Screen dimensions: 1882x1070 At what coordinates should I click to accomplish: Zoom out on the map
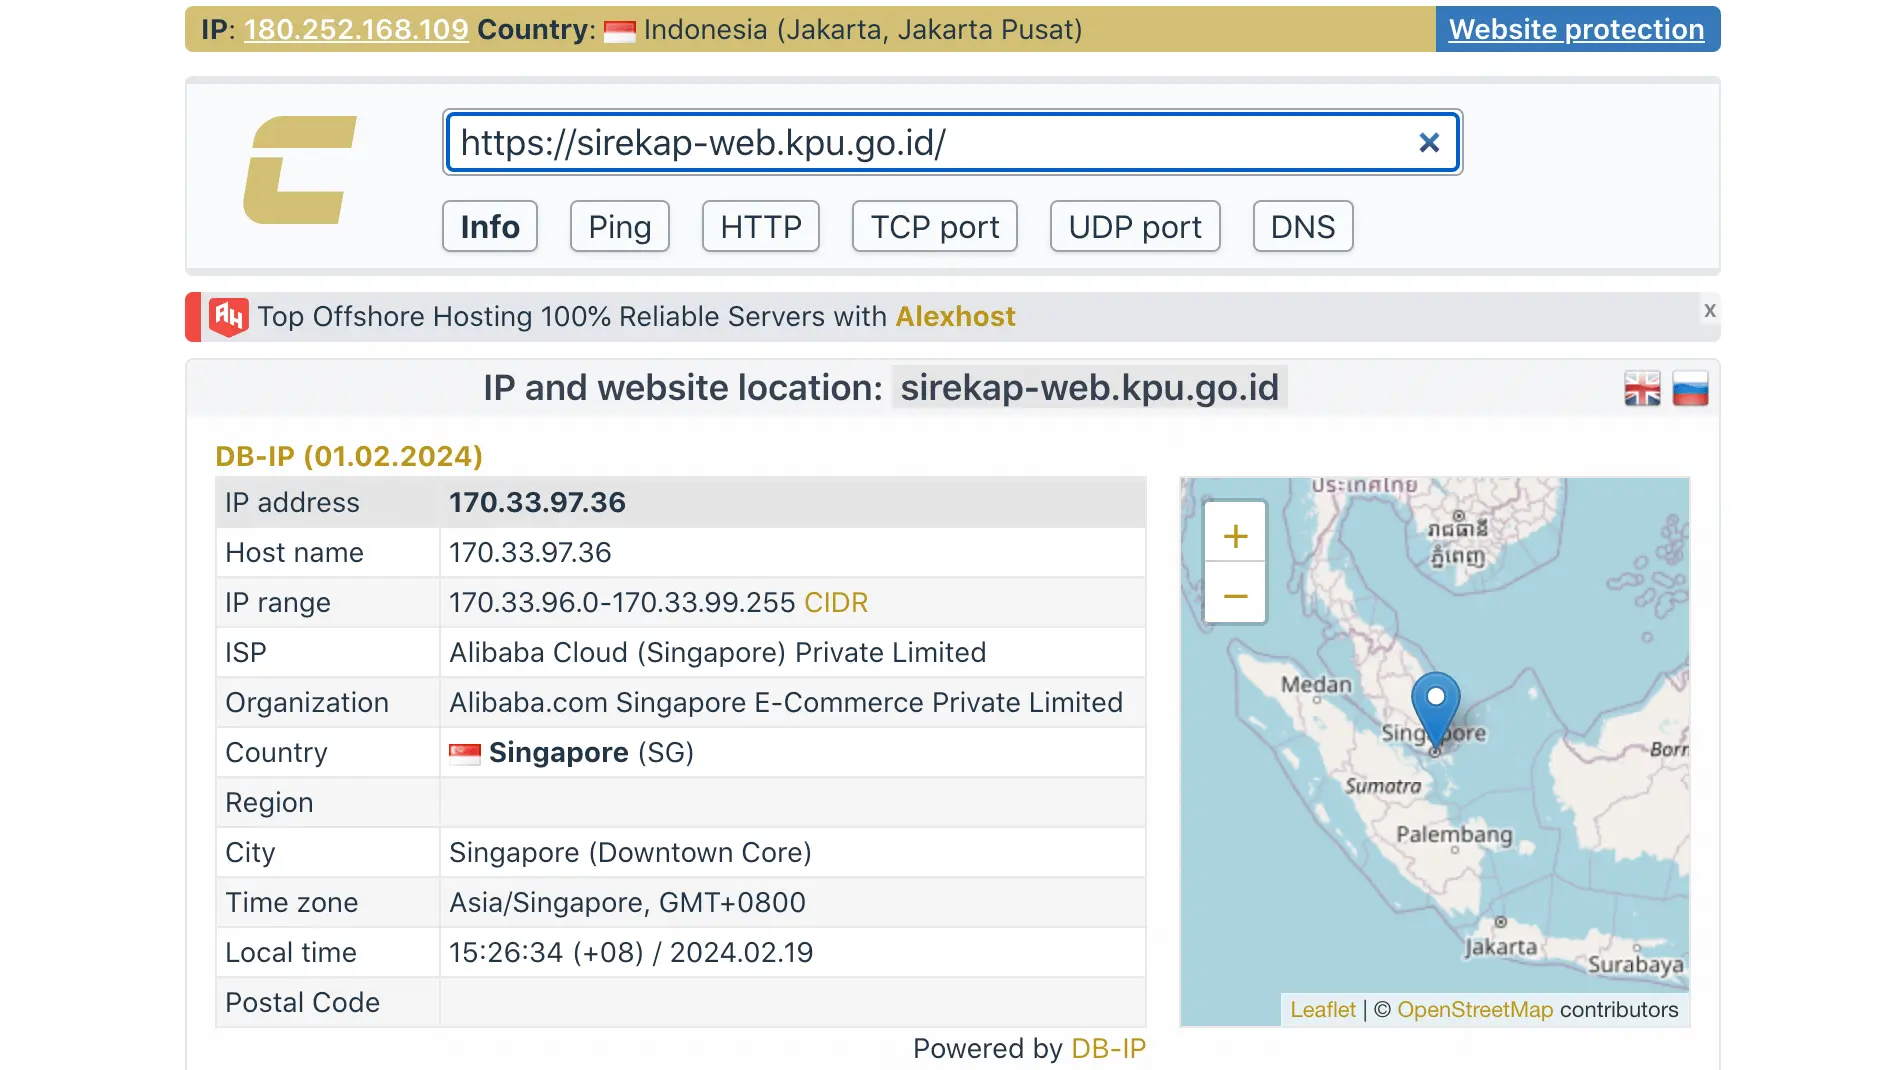pos(1235,595)
